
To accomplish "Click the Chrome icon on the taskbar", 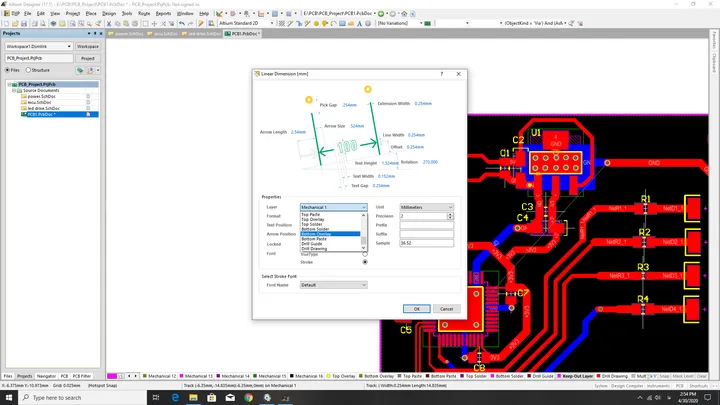I will [x=248, y=398].
